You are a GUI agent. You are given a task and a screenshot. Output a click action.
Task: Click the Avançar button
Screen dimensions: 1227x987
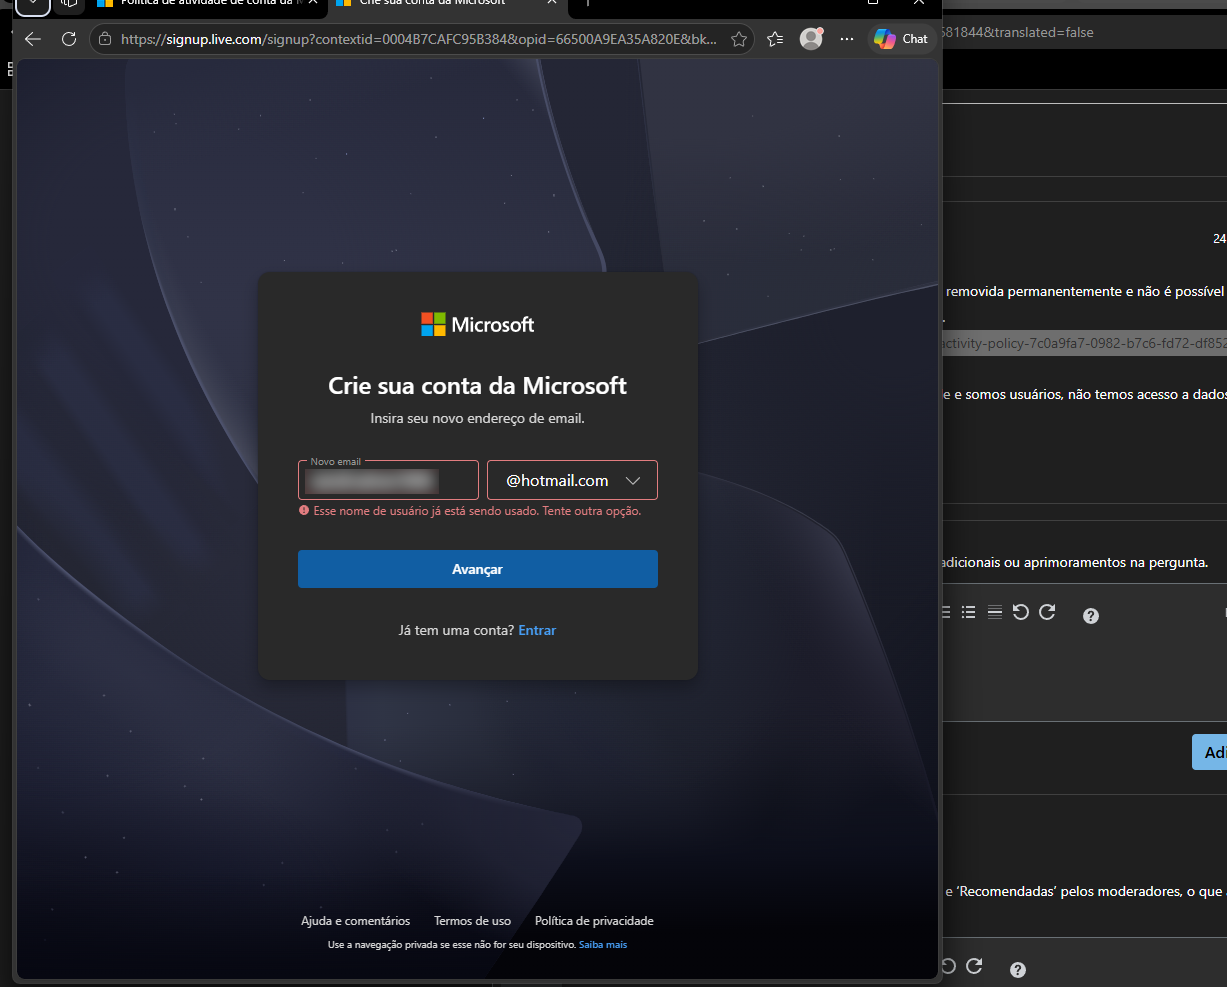pyautogui.click(x=477, y=569)
